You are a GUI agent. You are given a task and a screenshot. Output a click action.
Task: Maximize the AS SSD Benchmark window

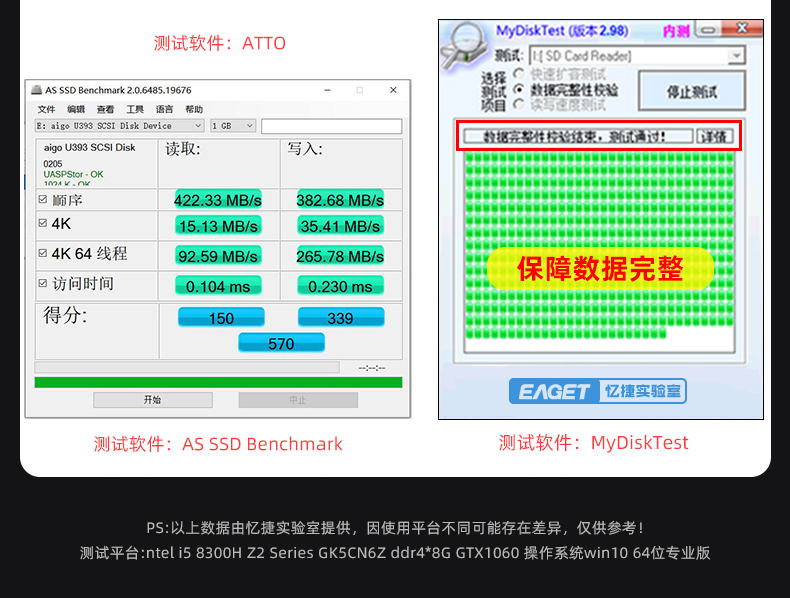[x=360, y=90]
